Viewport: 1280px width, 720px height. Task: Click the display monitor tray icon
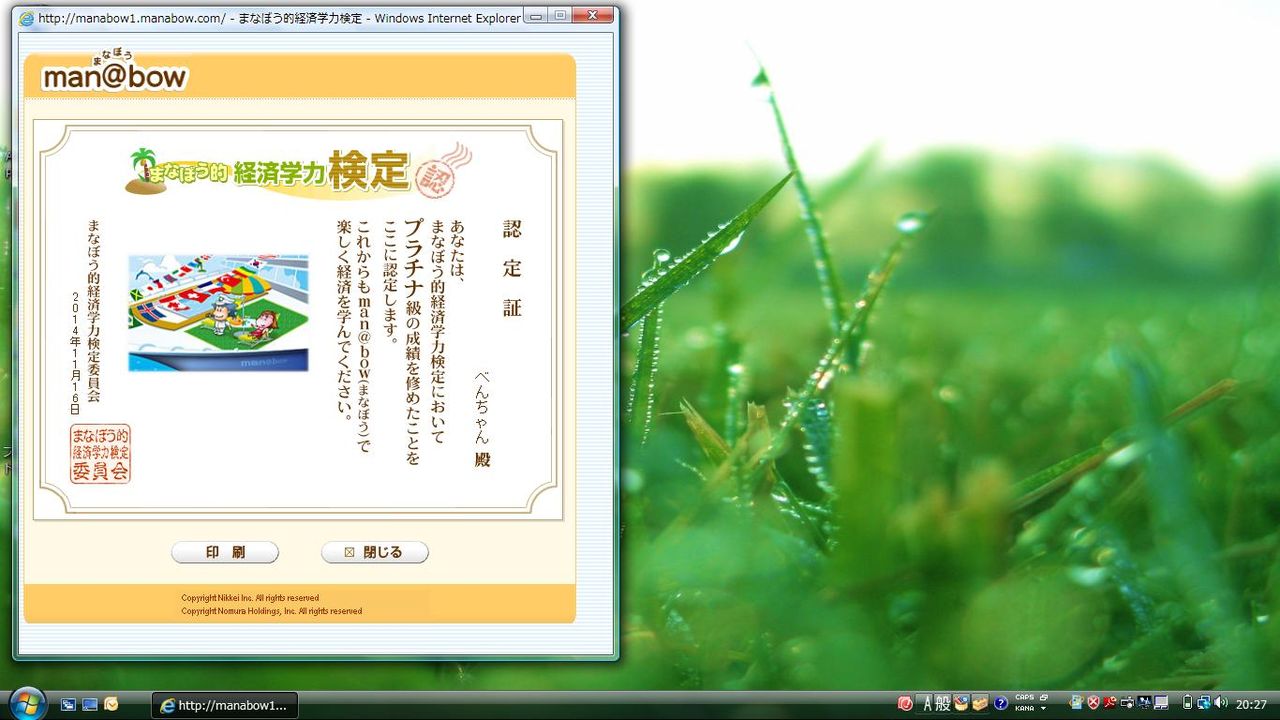point(1144,703)
